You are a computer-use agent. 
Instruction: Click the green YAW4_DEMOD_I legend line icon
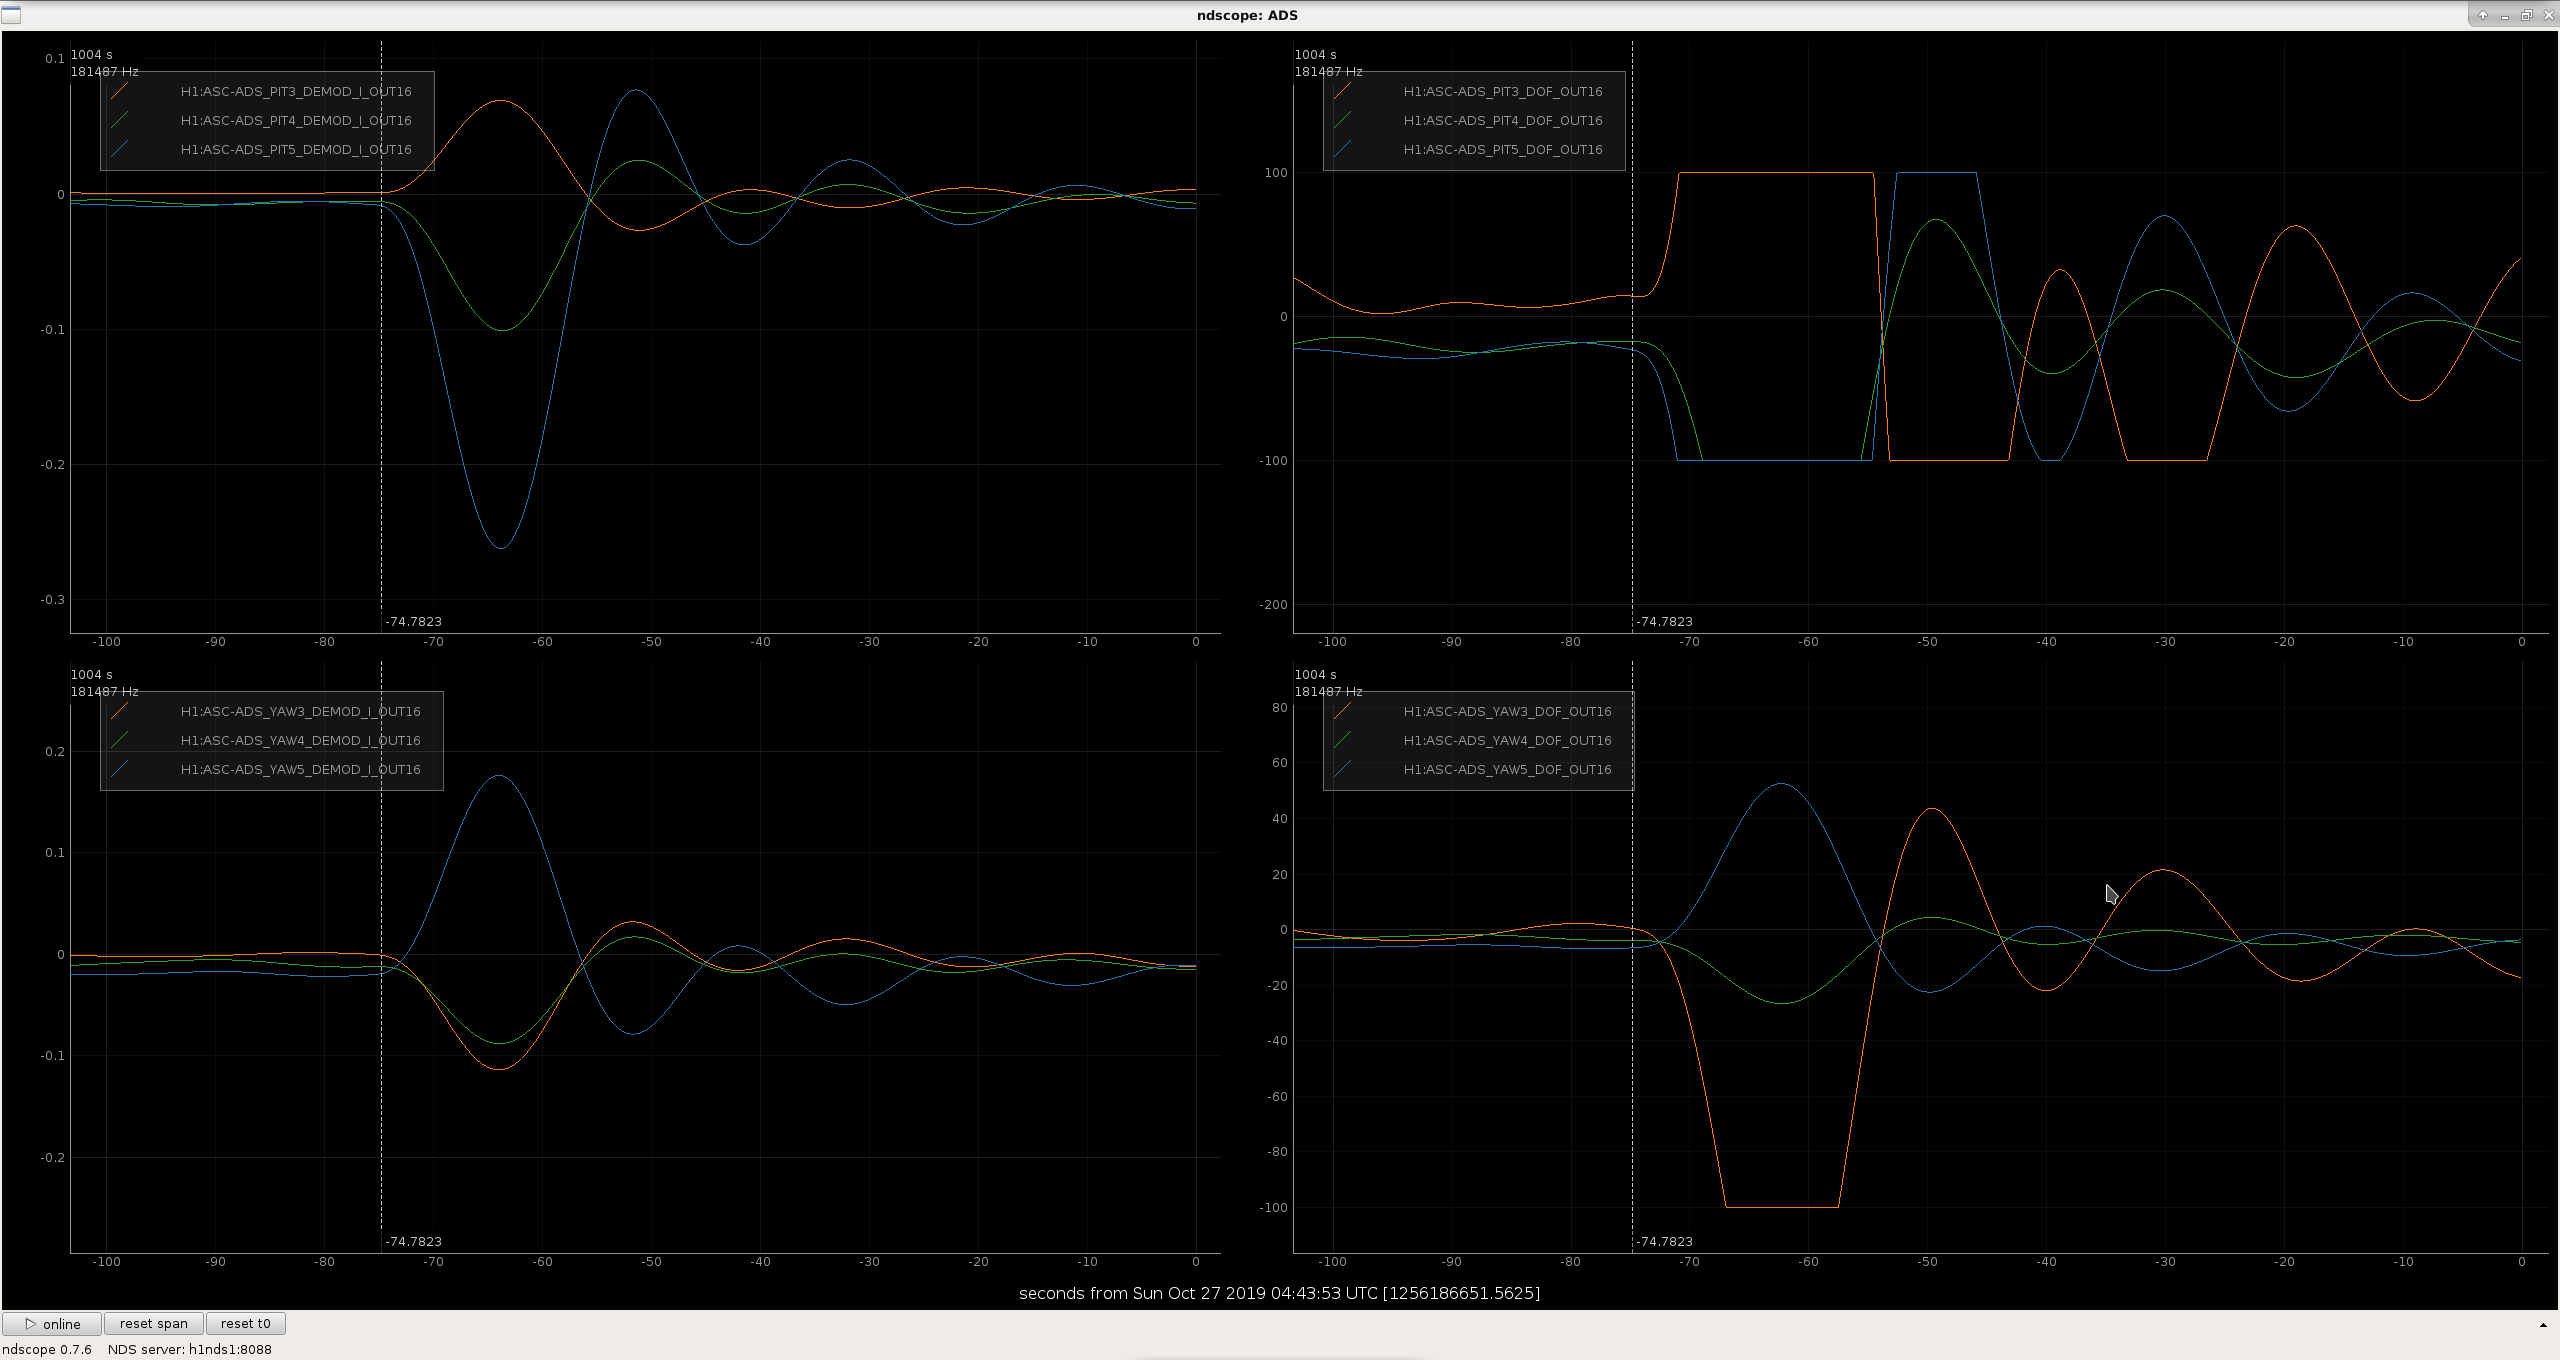[x=119, y=740]
